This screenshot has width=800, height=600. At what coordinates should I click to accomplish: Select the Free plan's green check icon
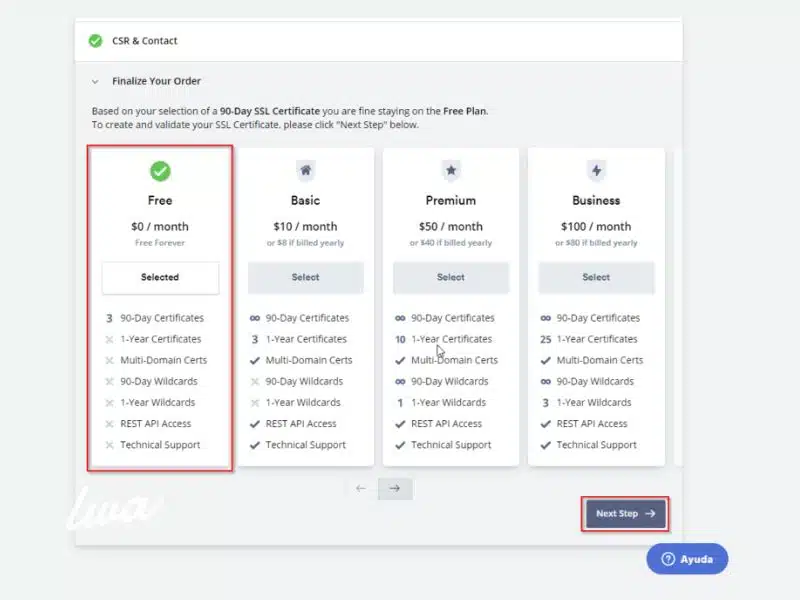pos(159,170)
